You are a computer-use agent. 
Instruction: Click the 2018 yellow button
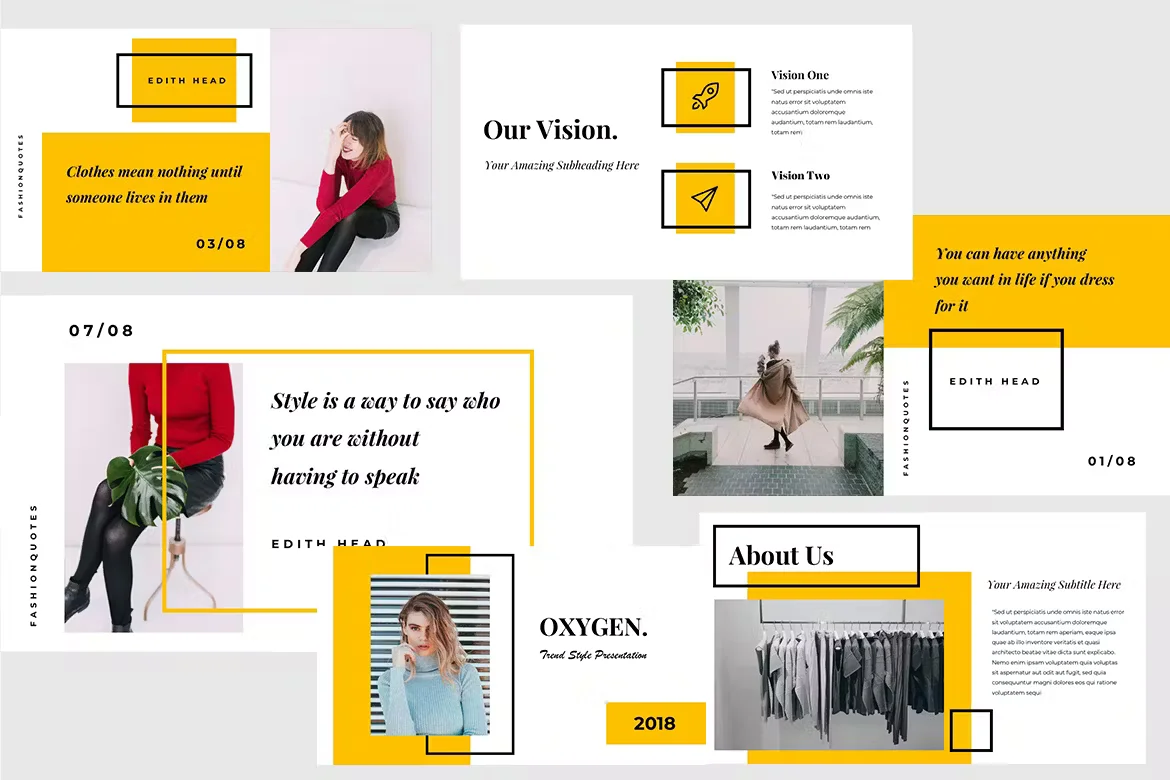(655, 723)
